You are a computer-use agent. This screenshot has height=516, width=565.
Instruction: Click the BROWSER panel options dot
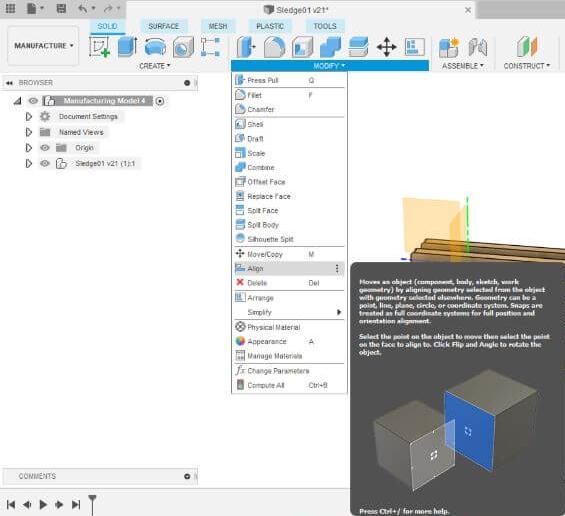pyautogui.click(x=187, y=83)
